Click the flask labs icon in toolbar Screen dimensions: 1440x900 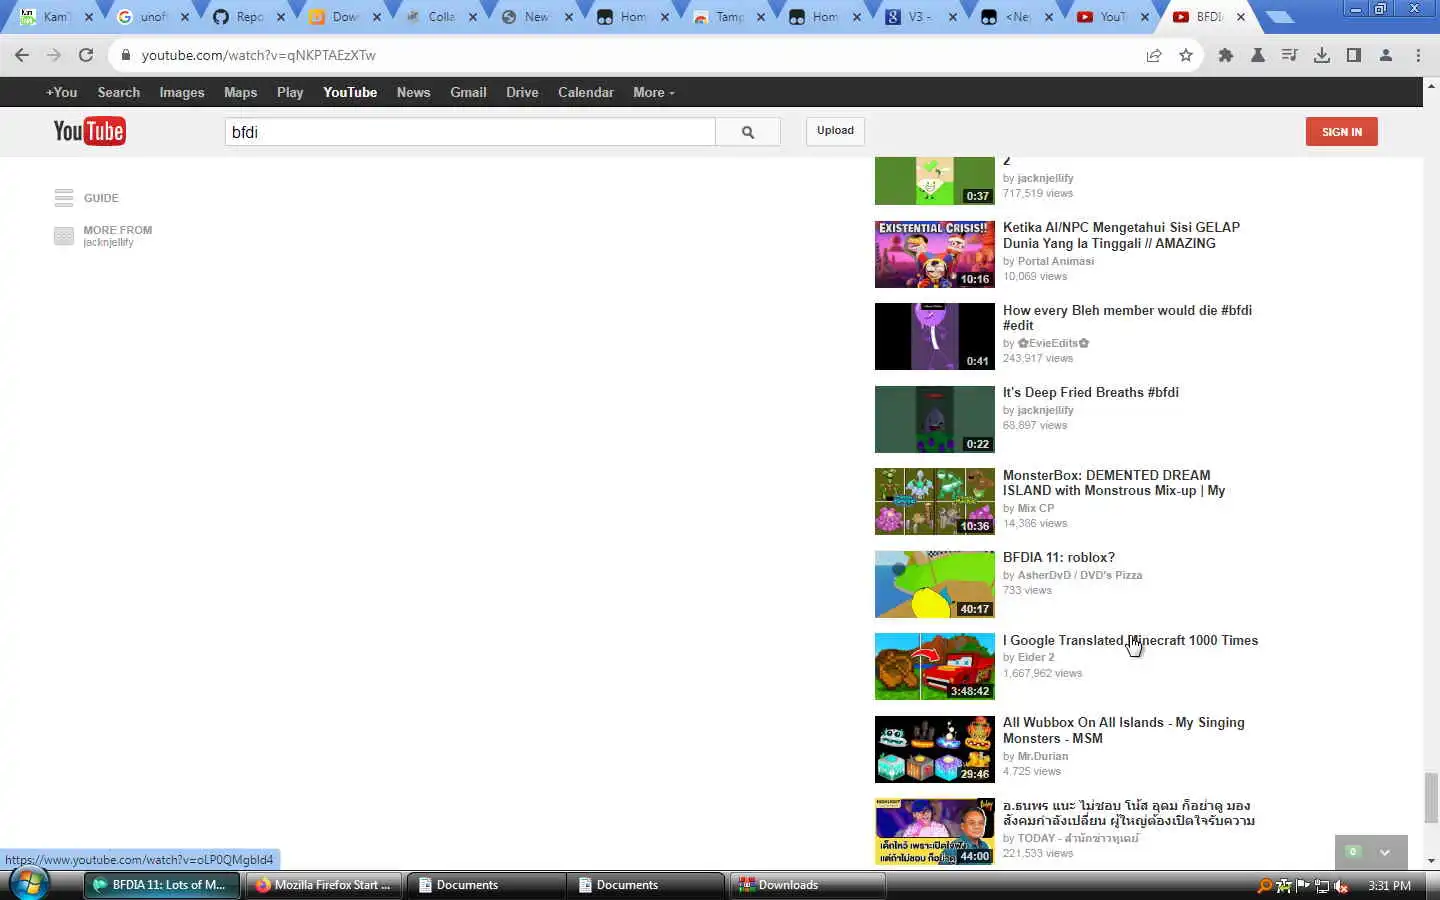click(x=1258, y=55)
